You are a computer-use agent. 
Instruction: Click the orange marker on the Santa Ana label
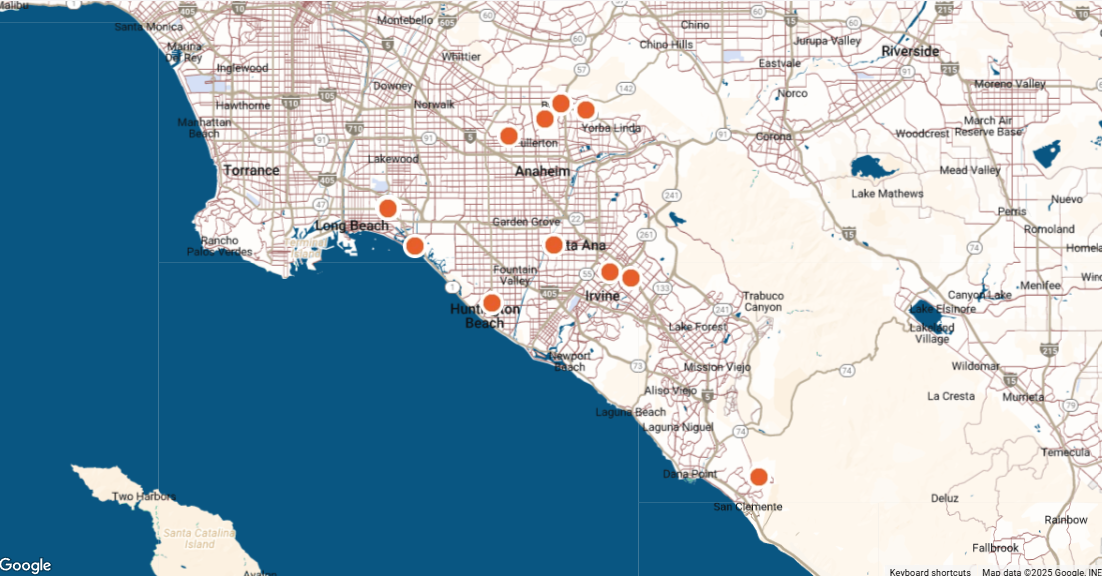click(x=554, y=245)
